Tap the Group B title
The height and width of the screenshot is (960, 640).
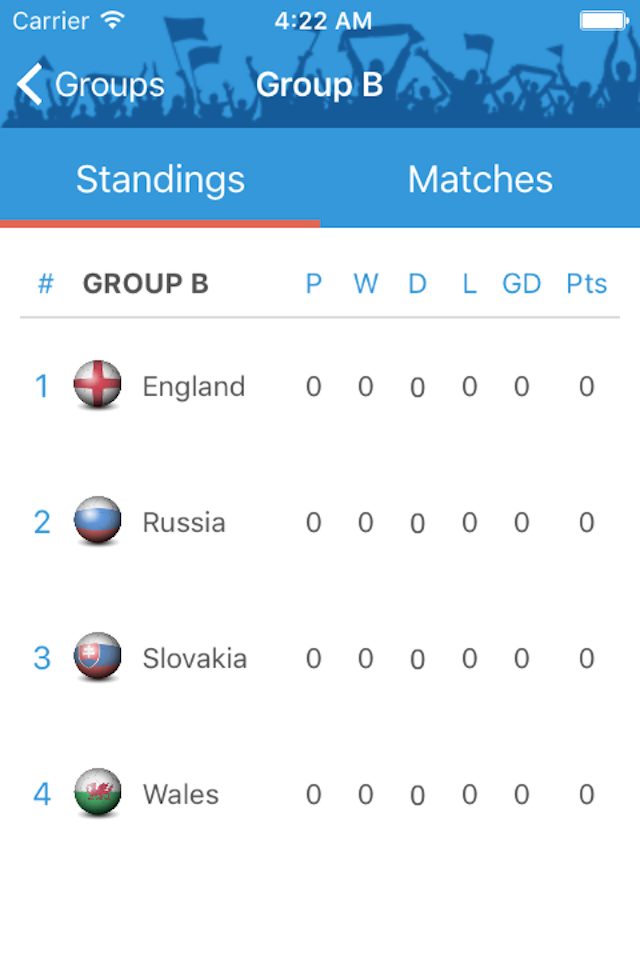point(319,84)
